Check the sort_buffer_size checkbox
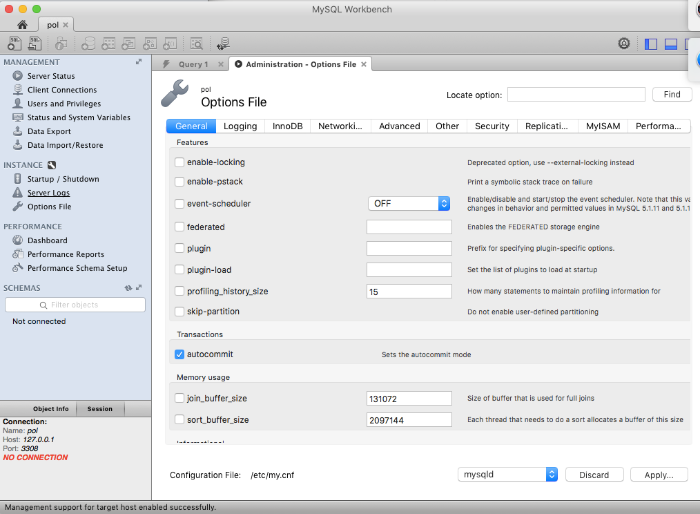 179,419
